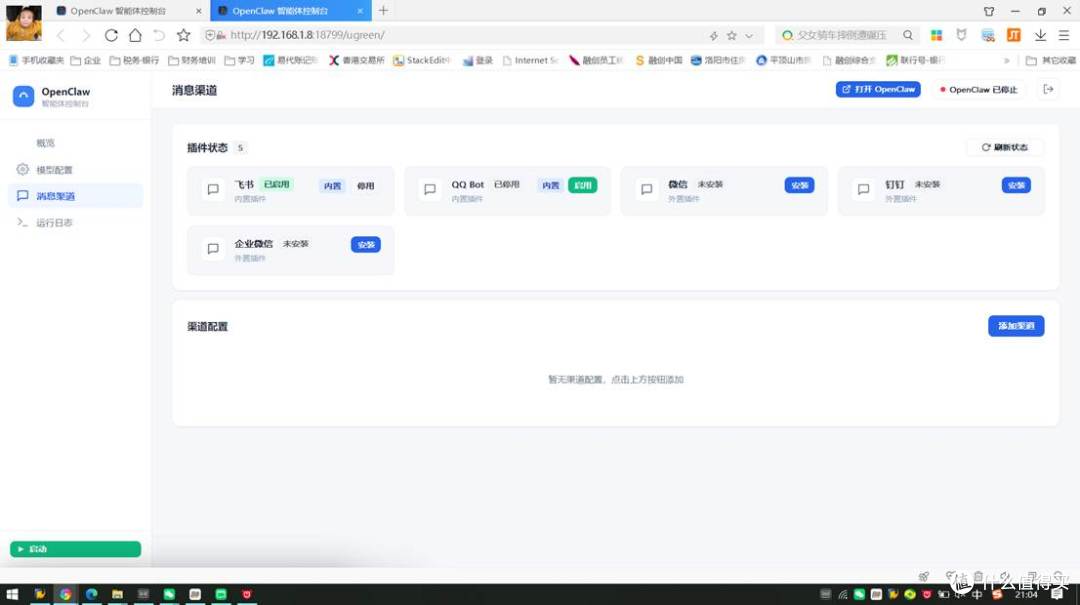Open the 税务-银行 bookmark folder
Viewport: 1080px width, 605px height.
coord(134,61)
